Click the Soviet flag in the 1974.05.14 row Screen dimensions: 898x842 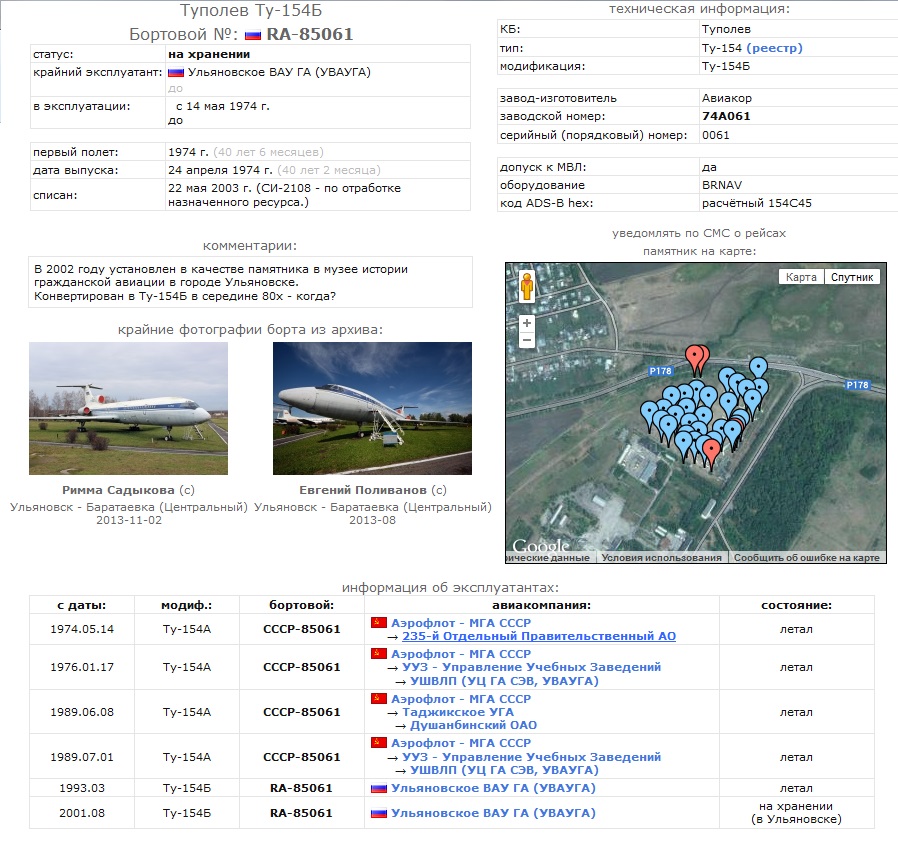[378, 622]
